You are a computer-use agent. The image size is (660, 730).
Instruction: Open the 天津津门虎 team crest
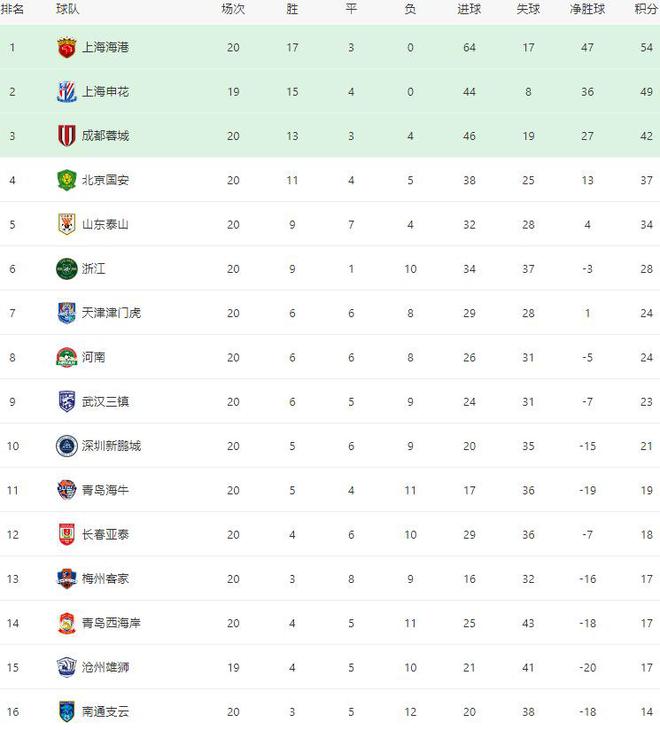(x=67, y=313)
